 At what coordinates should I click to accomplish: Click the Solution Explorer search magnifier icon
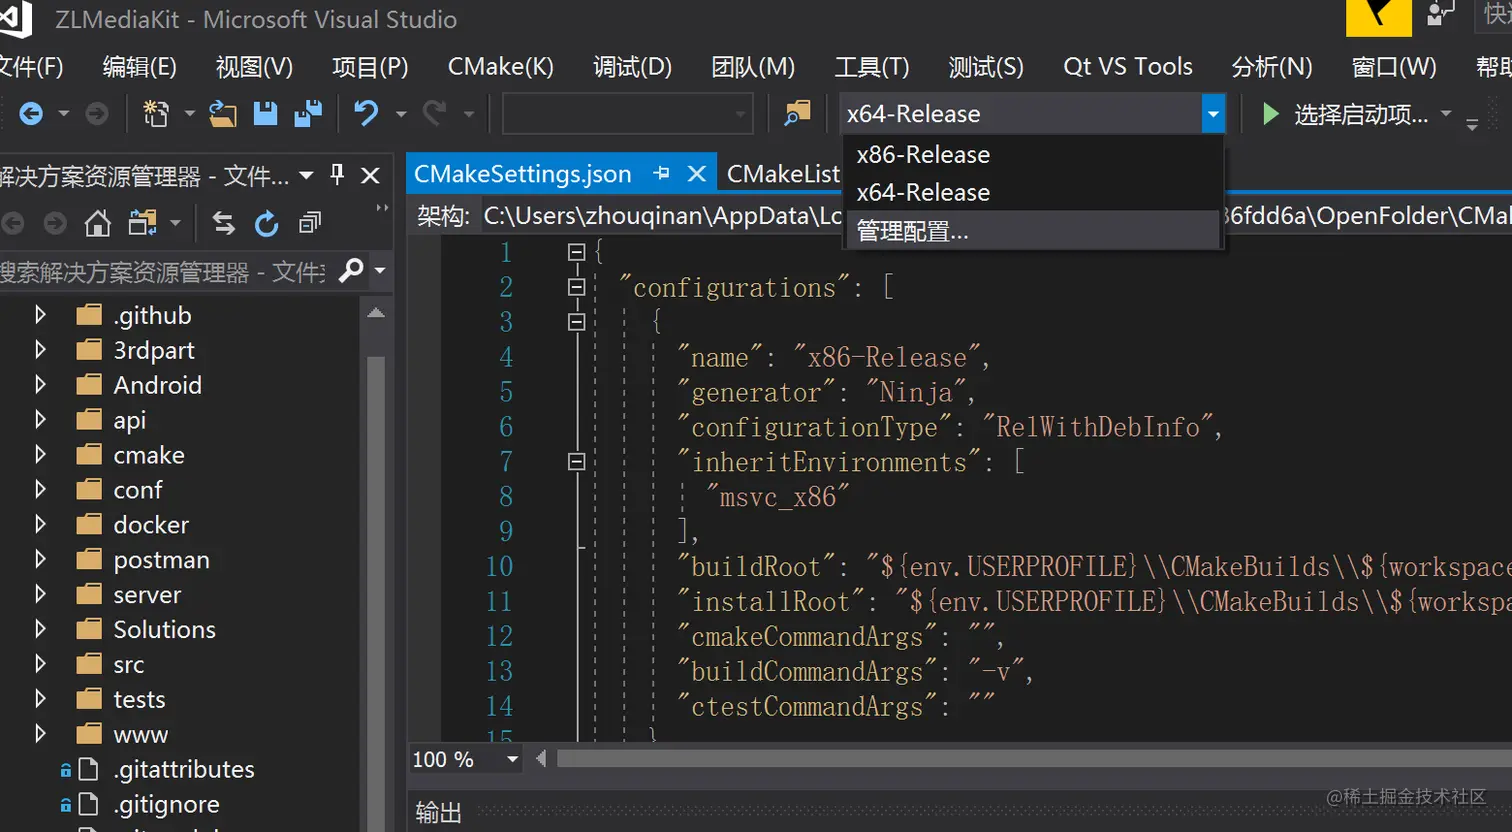click(351, 270)
